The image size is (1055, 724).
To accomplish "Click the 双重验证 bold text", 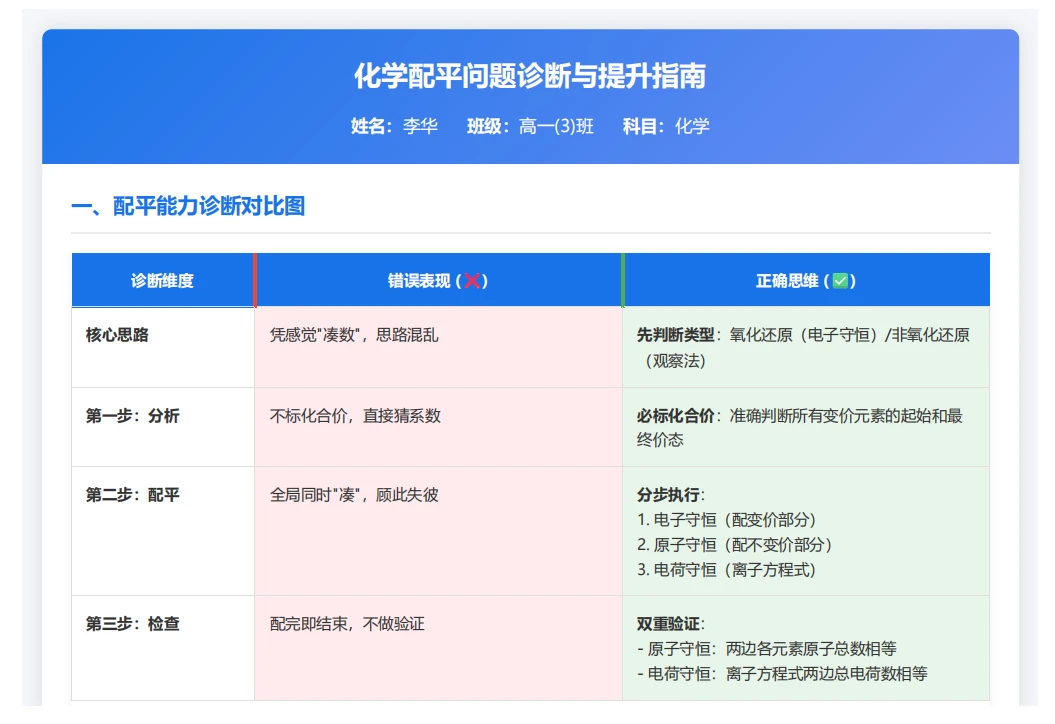I will pos(668,624).
